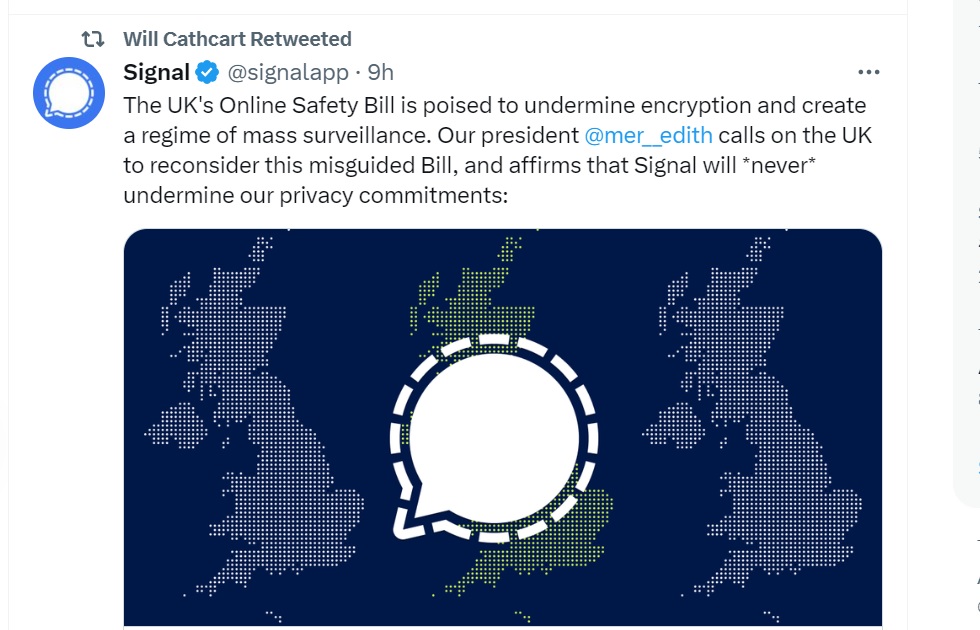Open the Will Cathcart Retweeted link
Viewport: 980px width, 630px height.
point(237,39)
